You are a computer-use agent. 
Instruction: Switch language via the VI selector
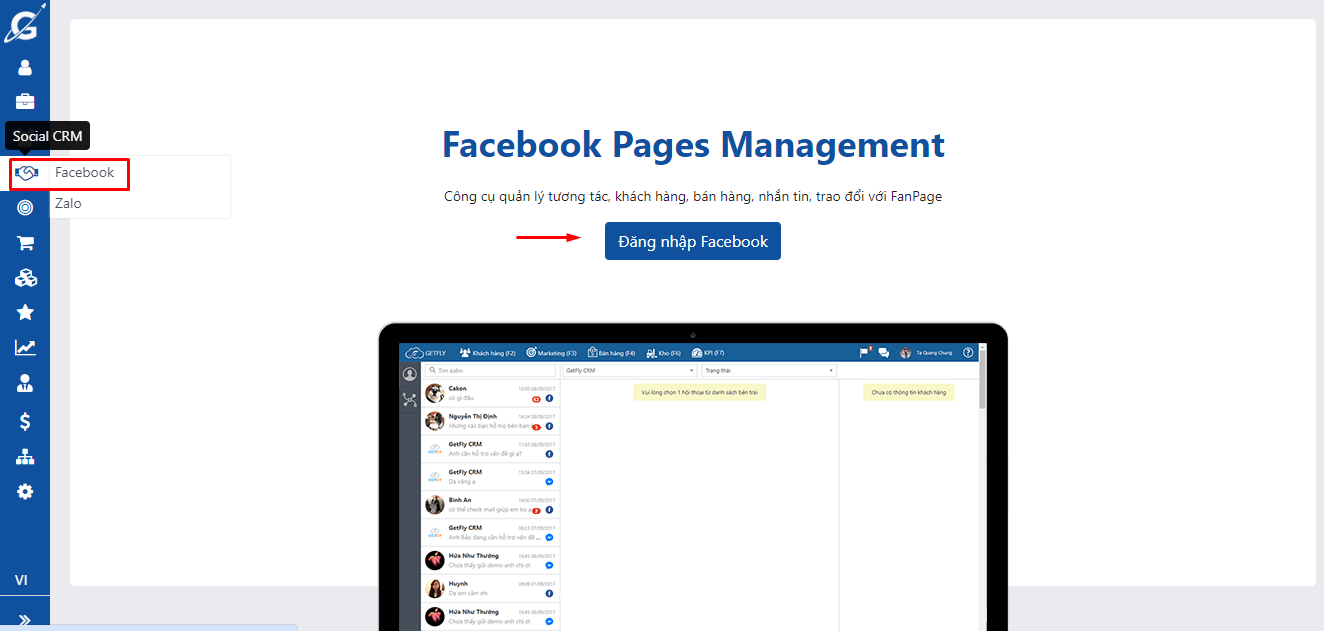[21, 580]
